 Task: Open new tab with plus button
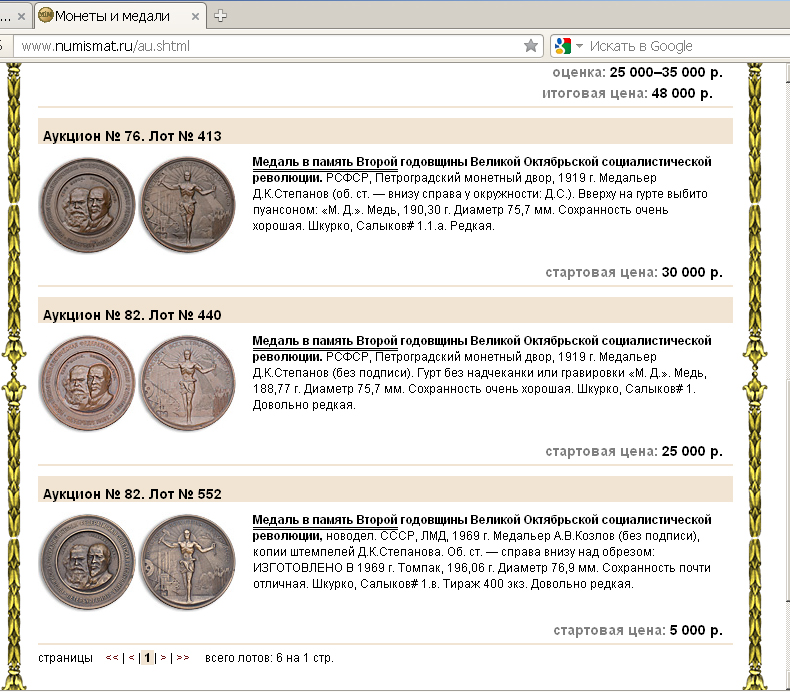pos(220,16)
